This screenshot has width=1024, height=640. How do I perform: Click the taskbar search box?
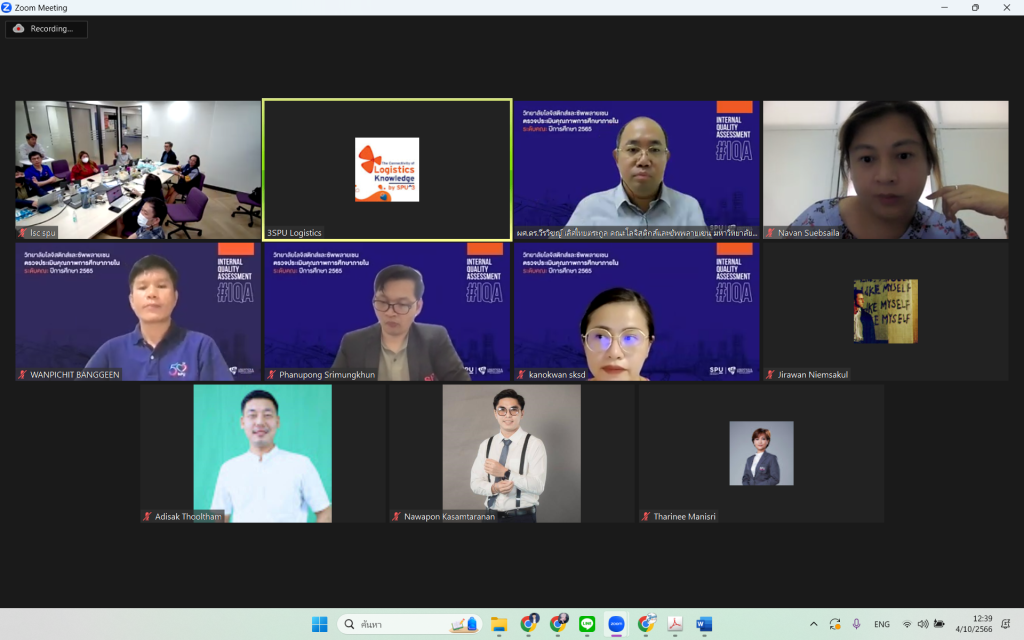pyautogui.click(x=409, y=624)
